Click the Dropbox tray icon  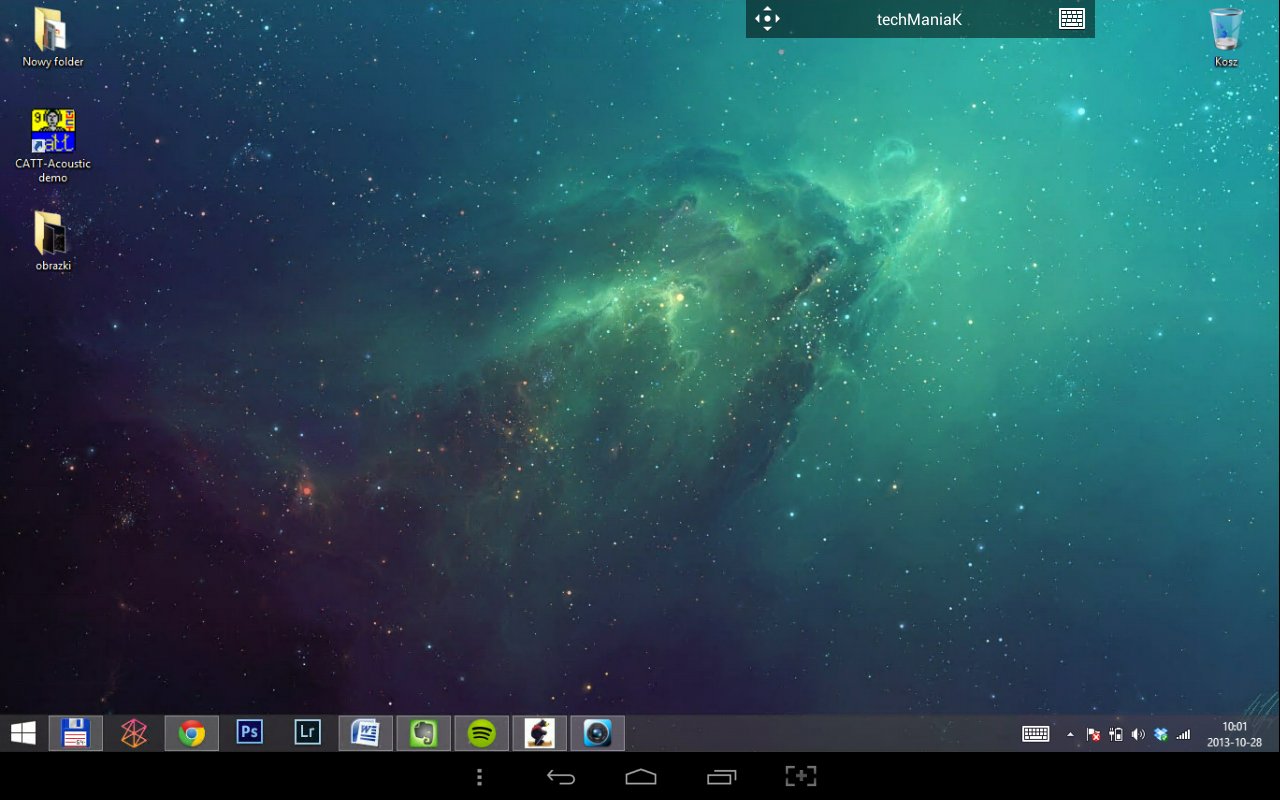click(1161, 734)
